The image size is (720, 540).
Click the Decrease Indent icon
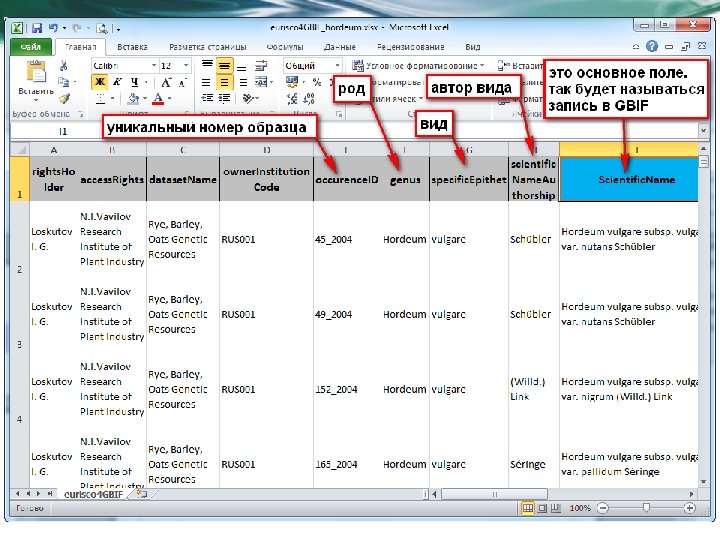(208, 98)
